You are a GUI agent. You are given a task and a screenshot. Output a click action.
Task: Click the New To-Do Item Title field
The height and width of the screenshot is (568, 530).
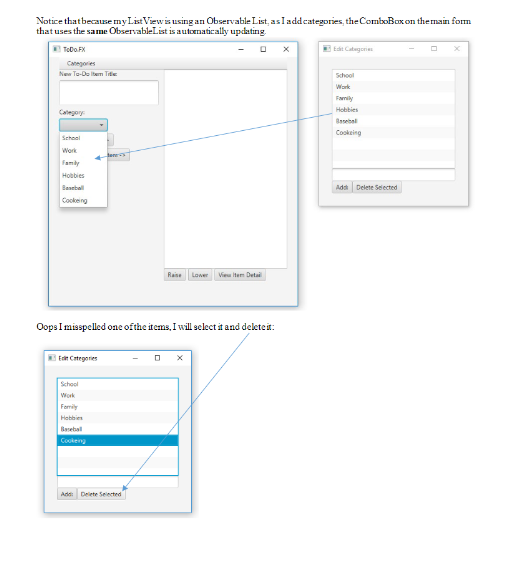pyautogui.click(x=109, y=92)
